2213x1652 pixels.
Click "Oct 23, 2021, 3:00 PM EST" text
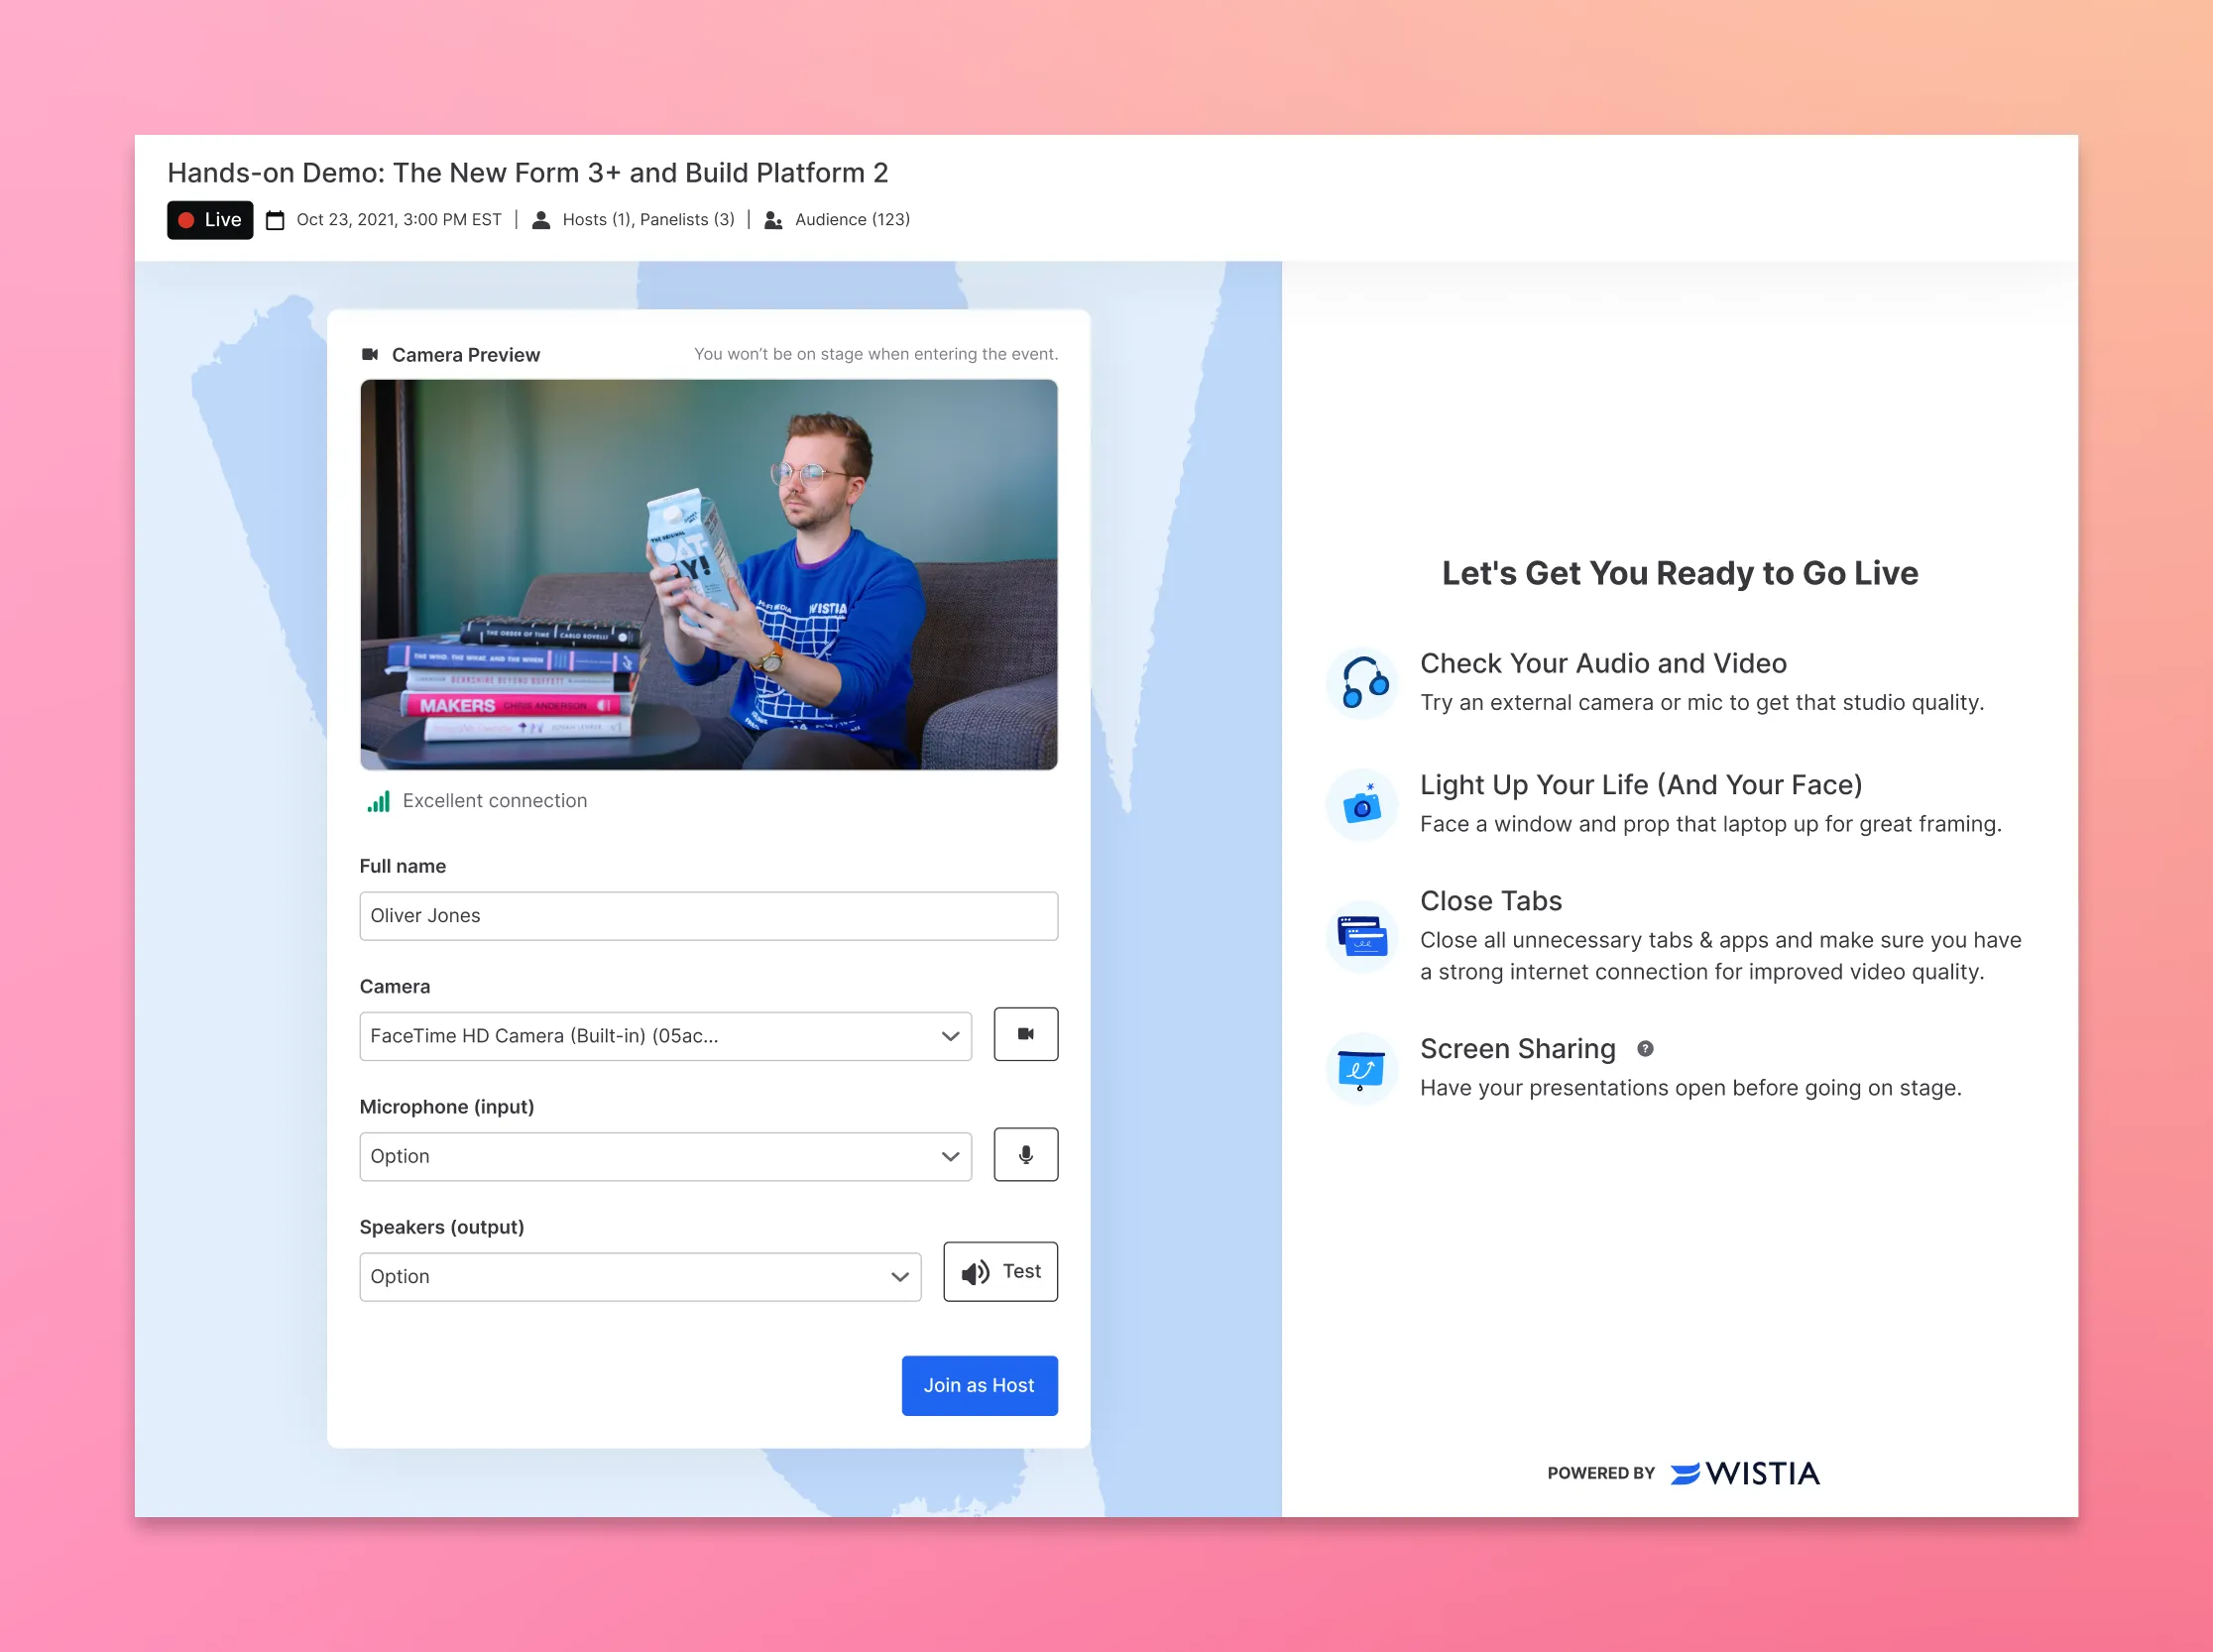coord(399,220)
